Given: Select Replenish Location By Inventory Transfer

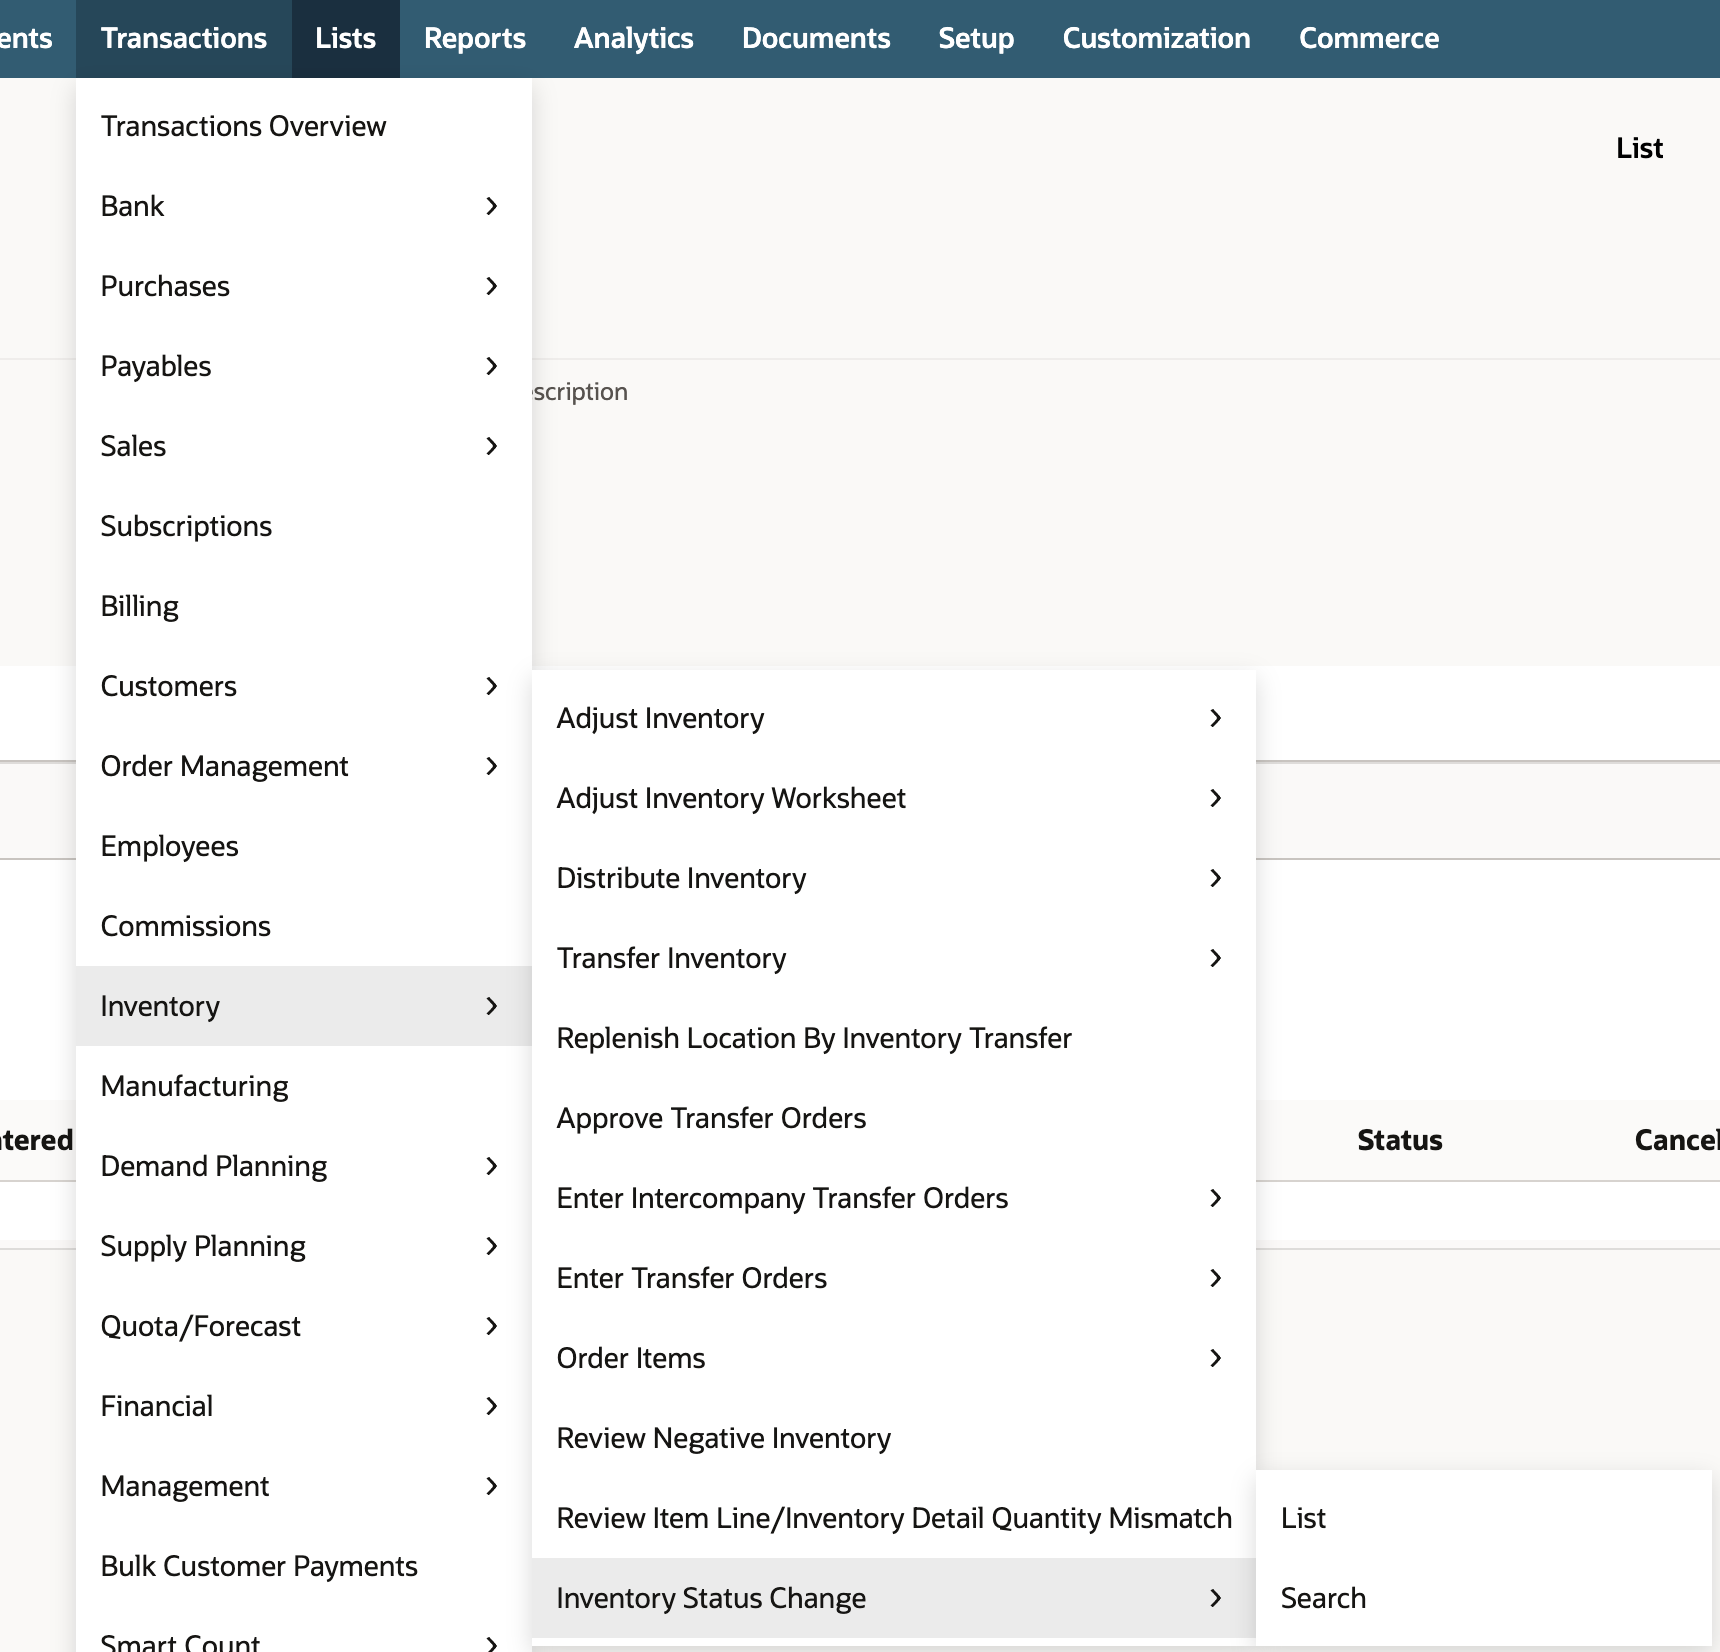Looking at the screenshot, I should pos(894,1038).
